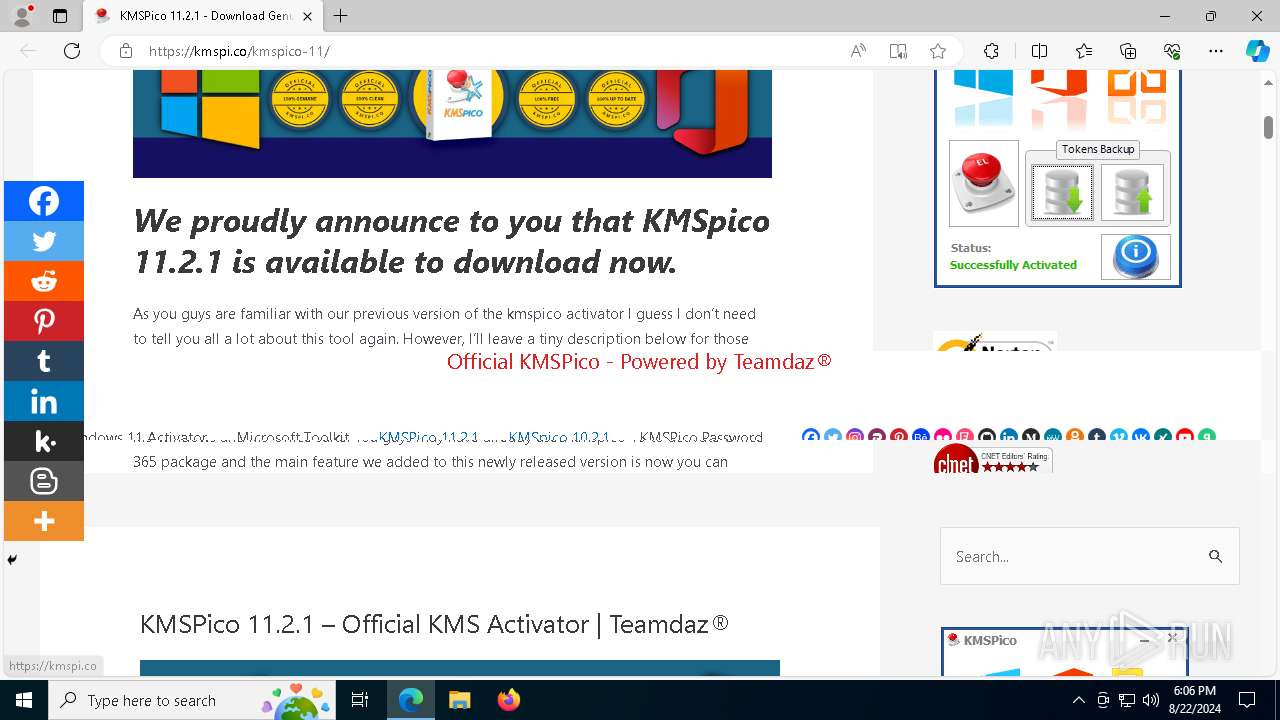Open tab actions menu button
Screen dimensions: 1280x720
[x=60, y=16]
